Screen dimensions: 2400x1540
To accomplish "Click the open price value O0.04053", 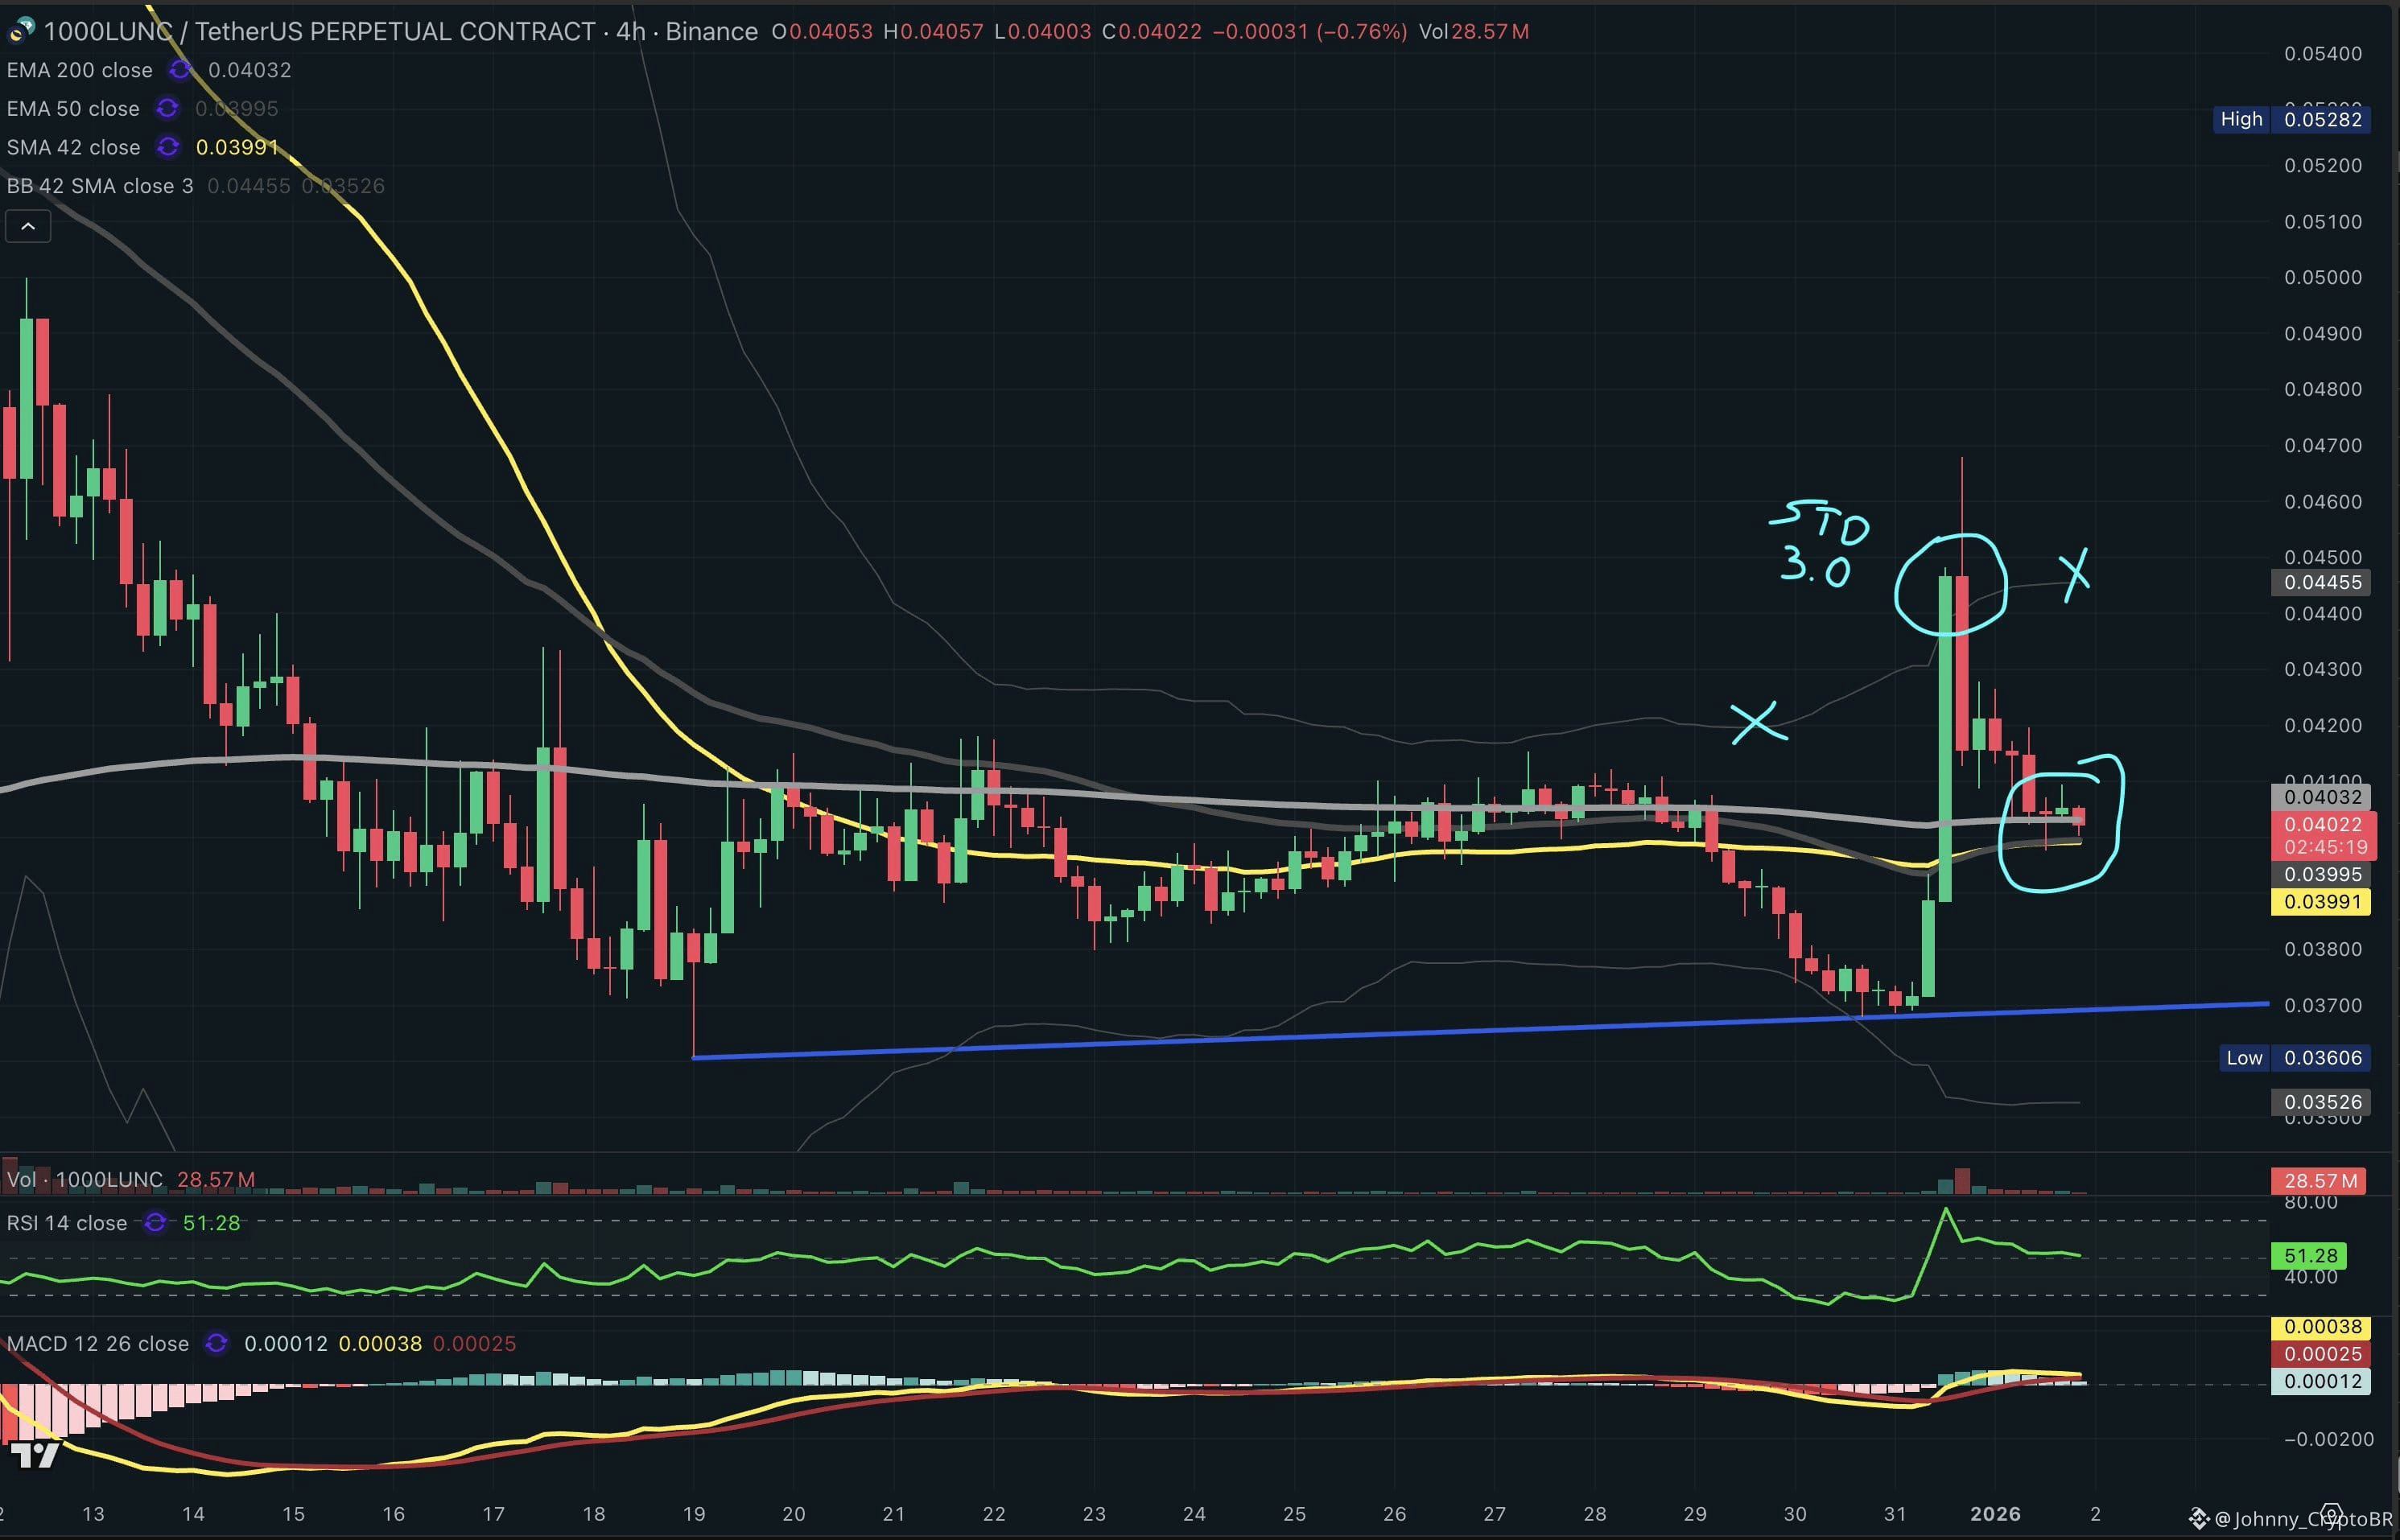I will pyautogui.click(x=822, y=31).
